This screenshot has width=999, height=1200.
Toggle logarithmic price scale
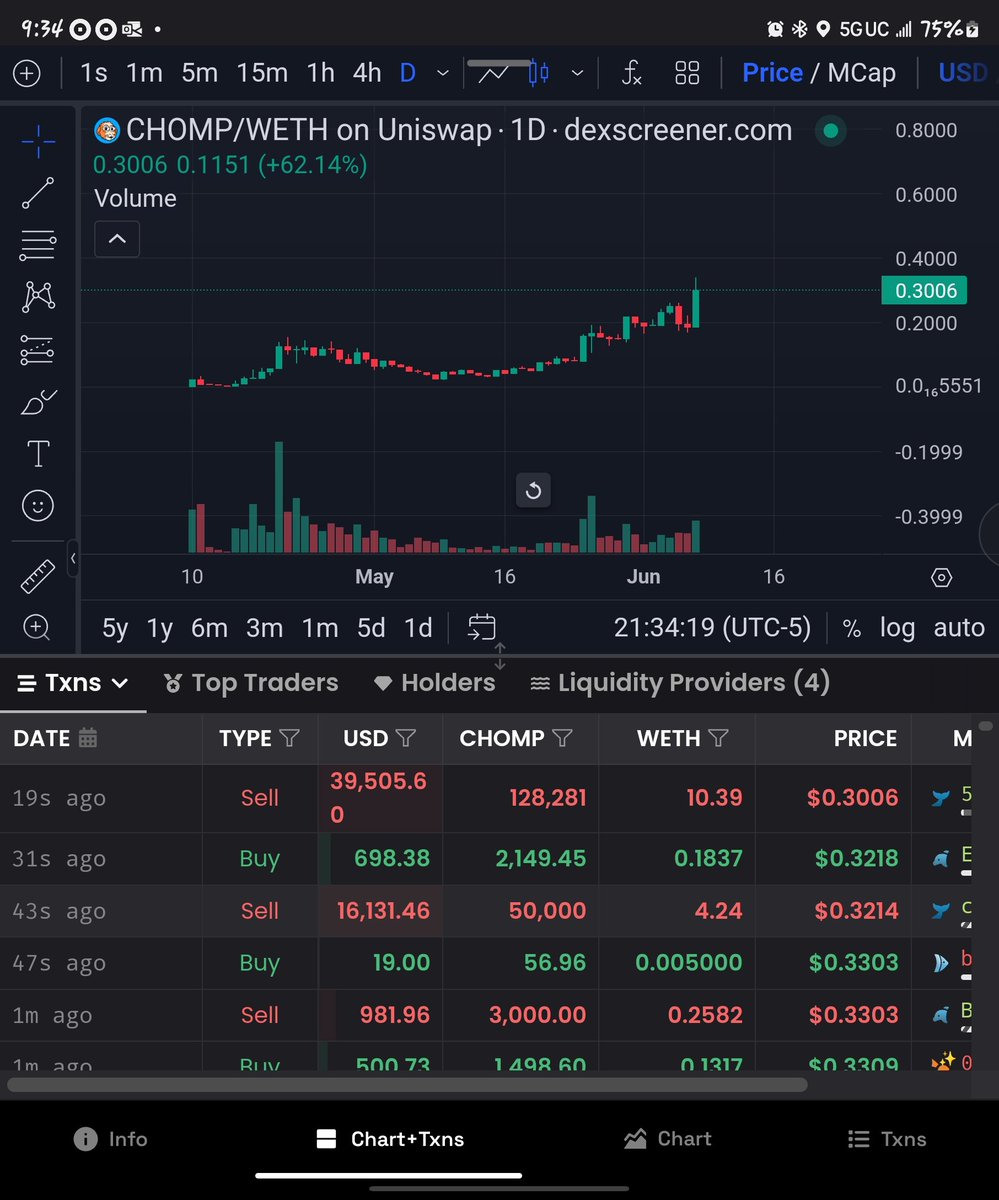pos(897,627)
